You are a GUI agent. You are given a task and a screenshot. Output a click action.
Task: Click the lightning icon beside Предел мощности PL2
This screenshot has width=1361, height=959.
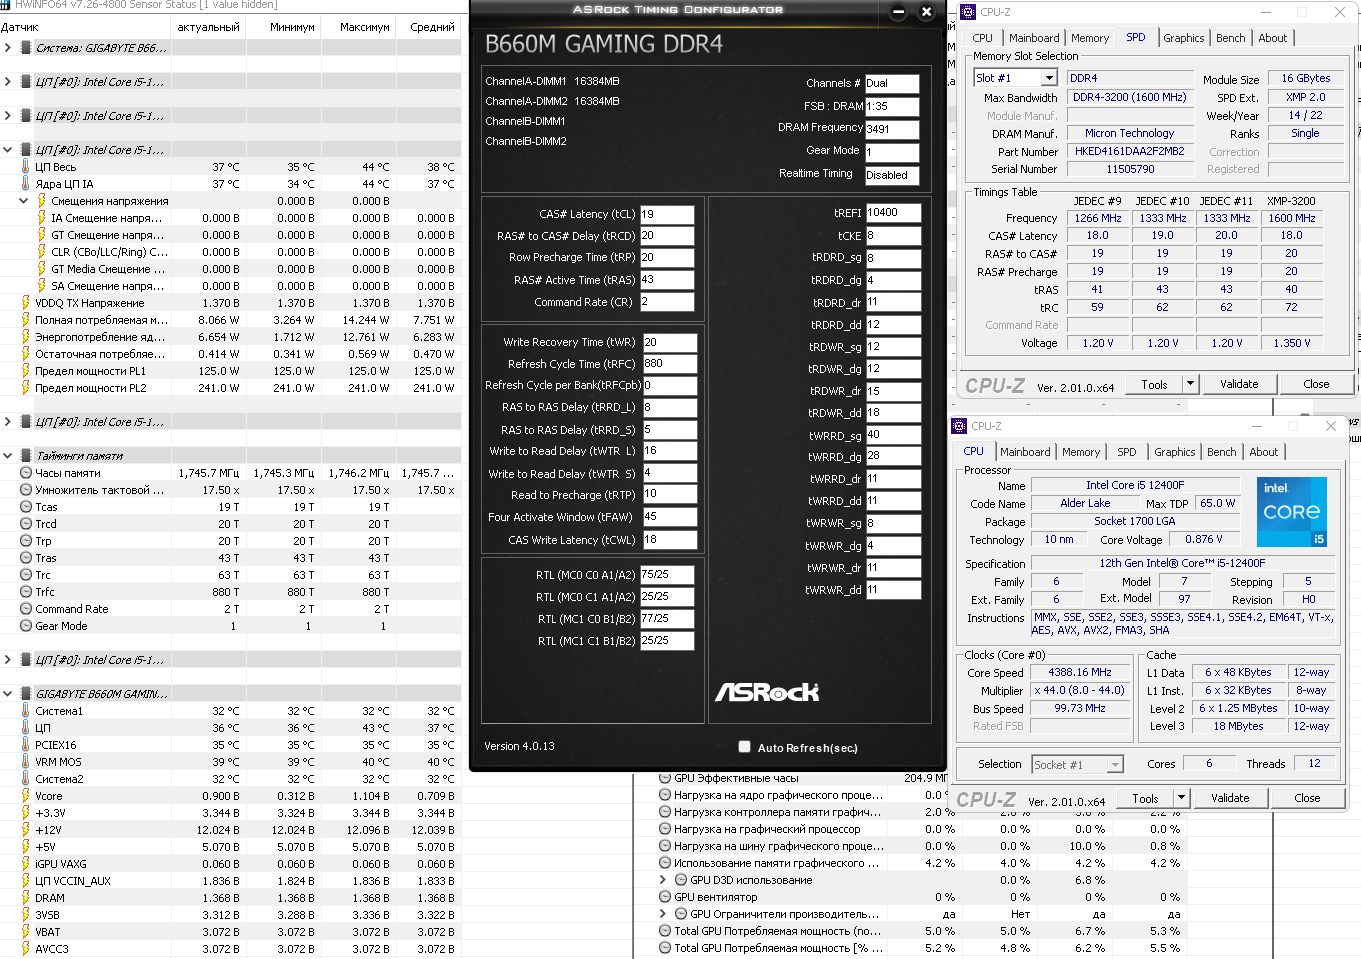[26, 388]
